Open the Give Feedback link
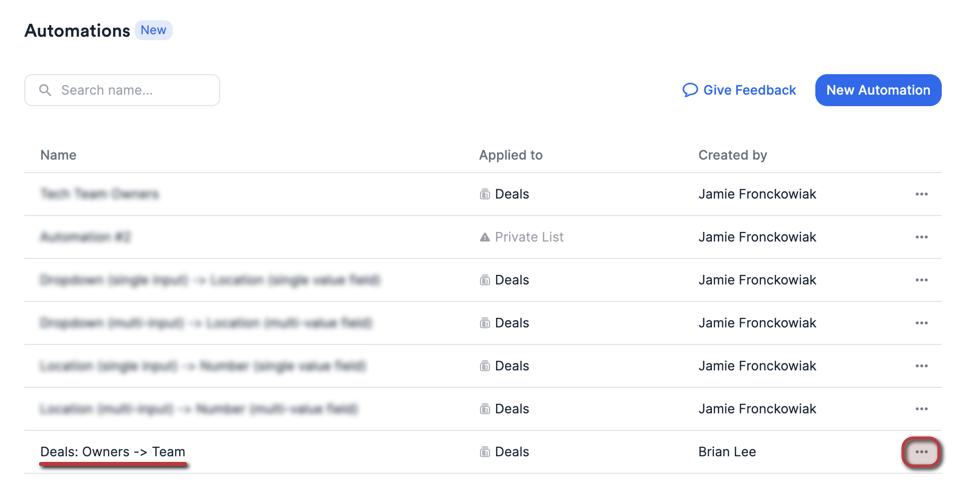This screenshot has height=492, width=959. [749, 90]
